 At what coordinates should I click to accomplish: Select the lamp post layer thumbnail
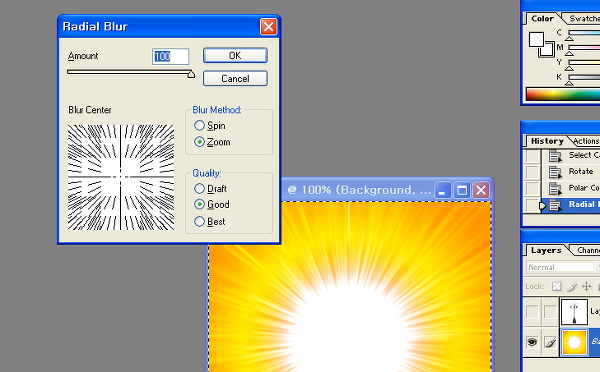pos(574,312)
